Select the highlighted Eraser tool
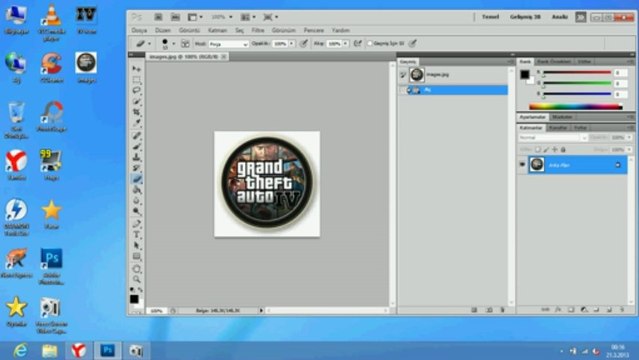The image size is (639, 360). (137, 179)
